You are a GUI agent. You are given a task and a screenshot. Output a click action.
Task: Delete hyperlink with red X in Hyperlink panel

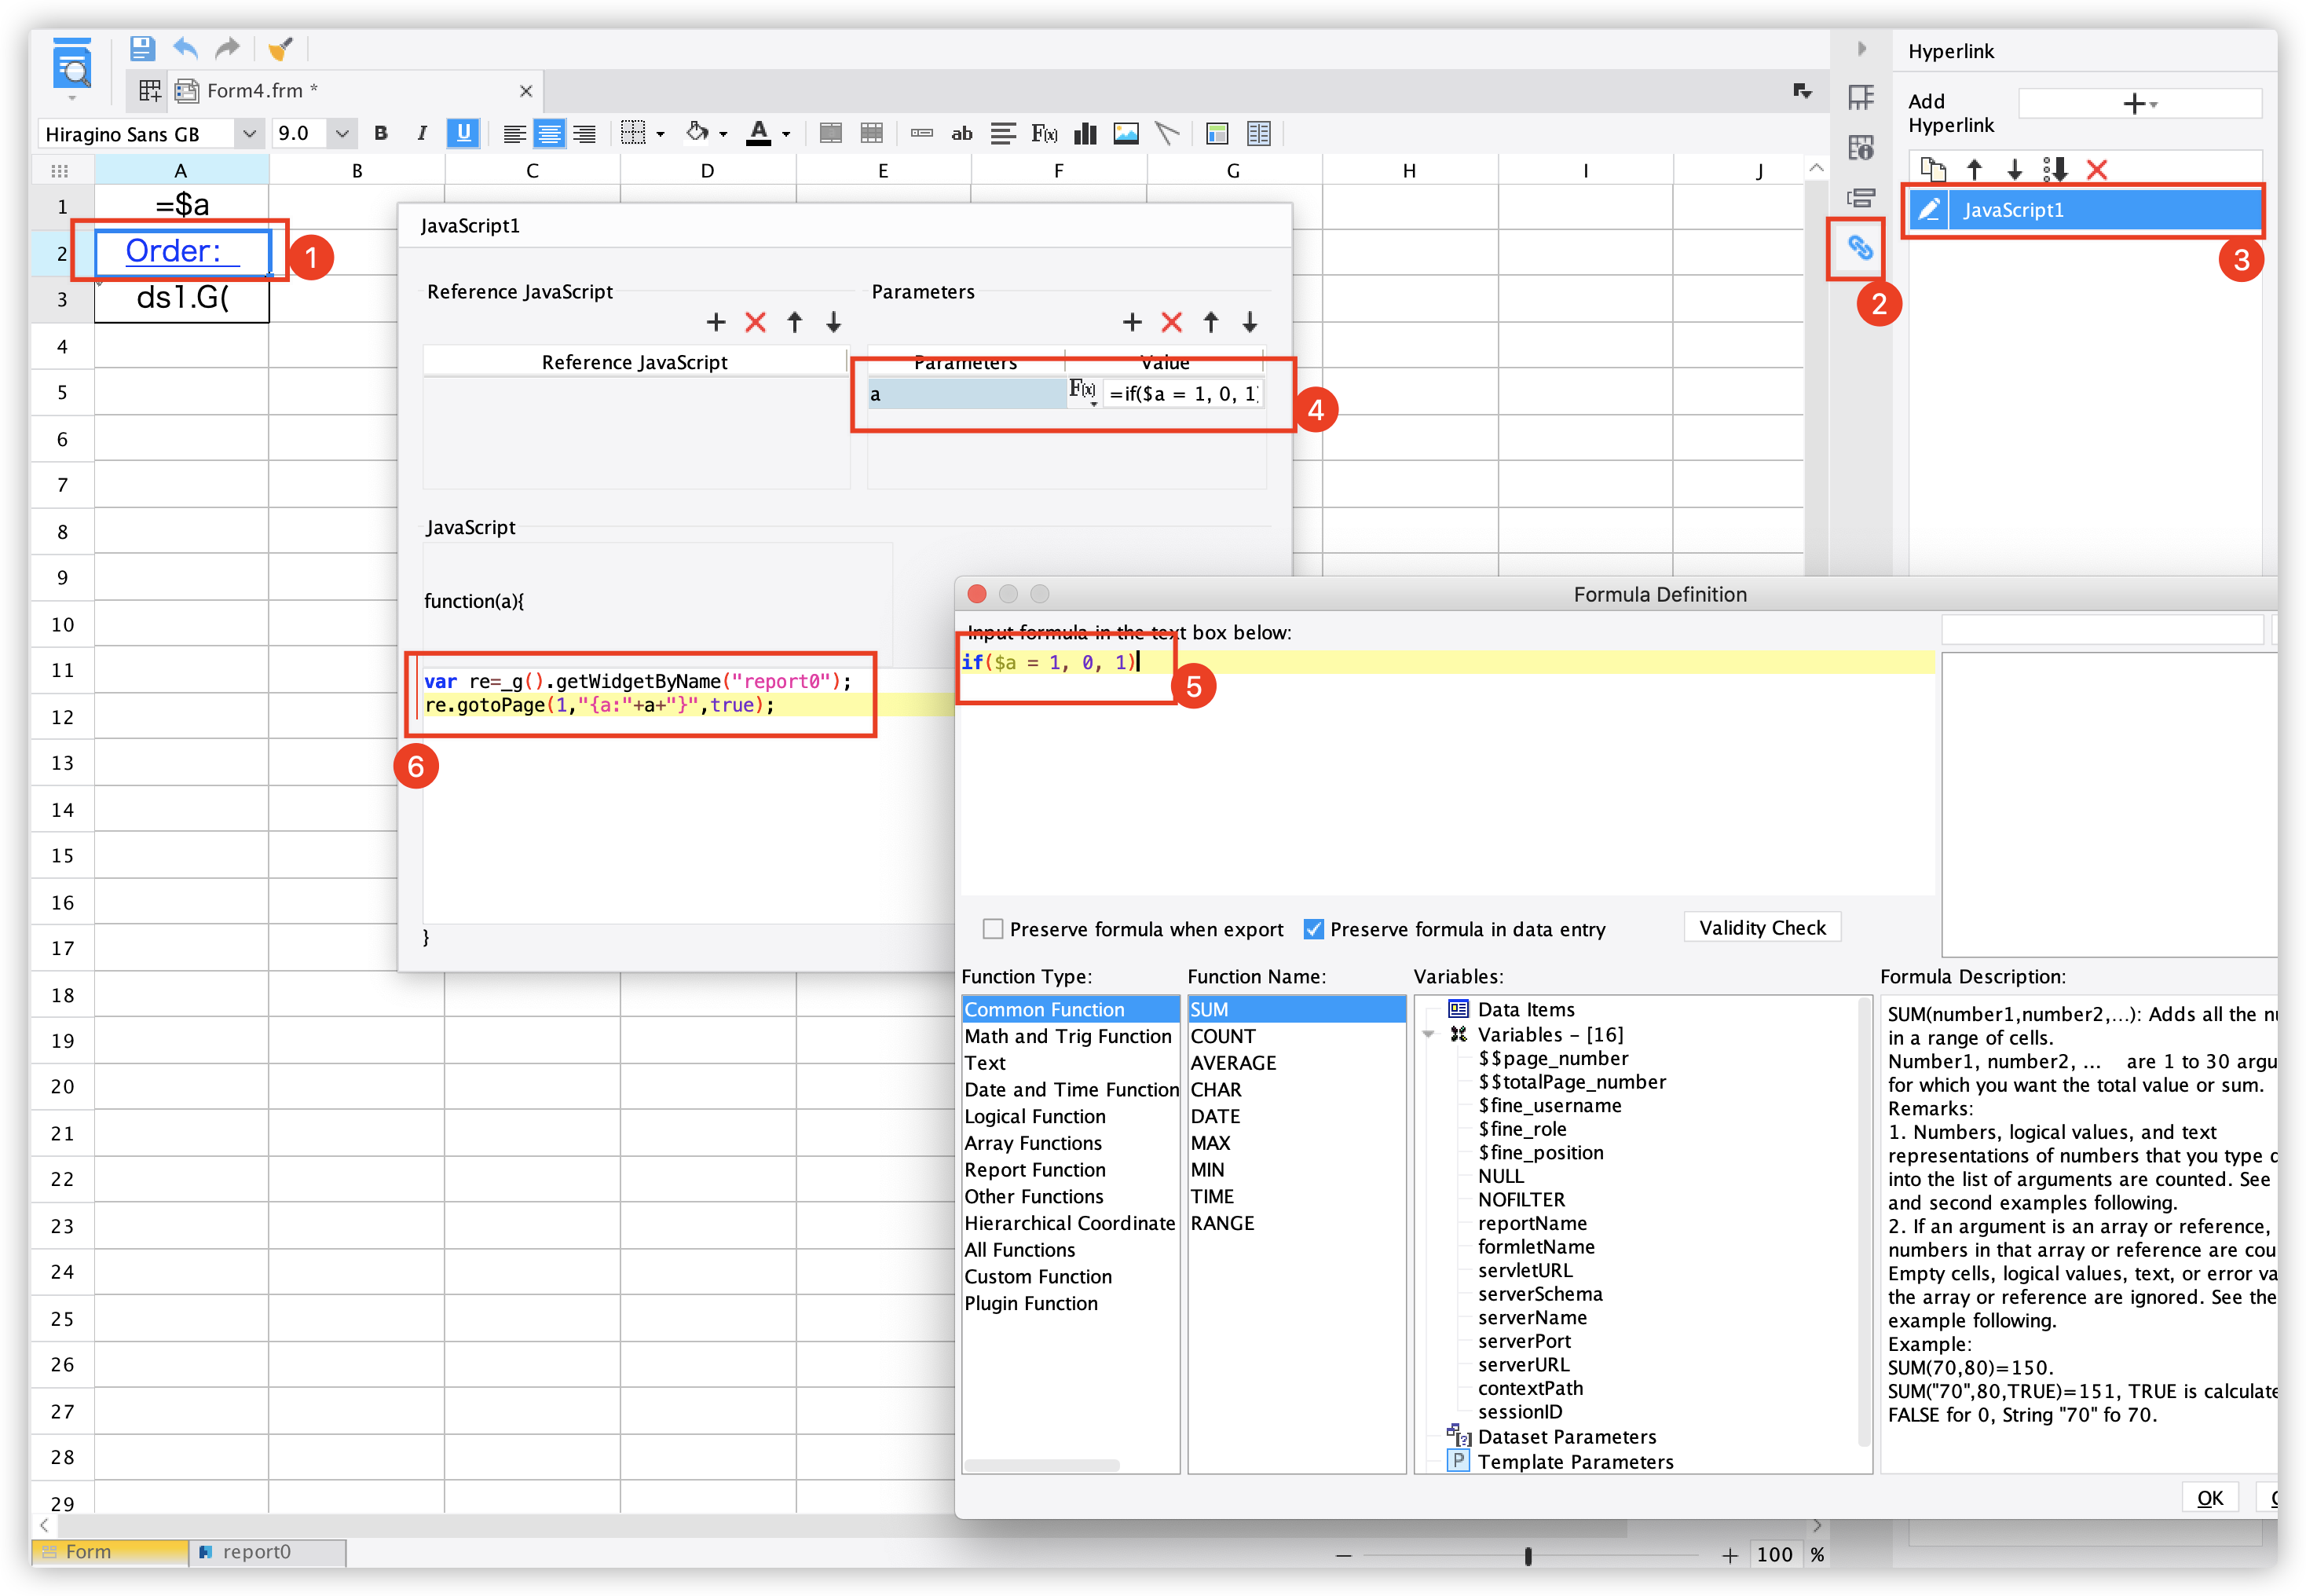pyautogui.click(x=2097, y=170)
